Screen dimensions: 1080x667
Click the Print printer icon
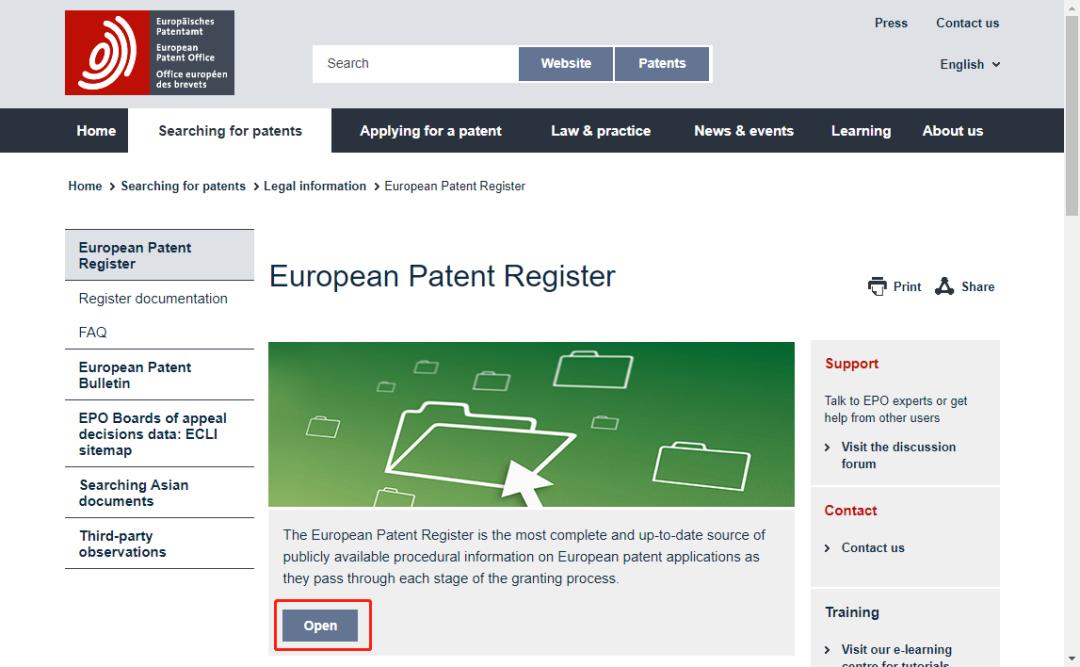pos(877,287)
